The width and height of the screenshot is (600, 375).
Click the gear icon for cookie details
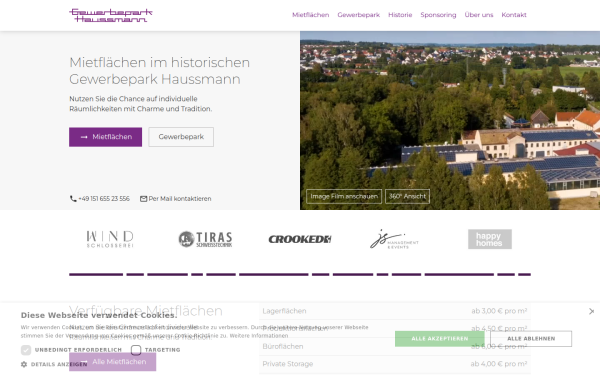pyautogui.click(x=24, y=364)
